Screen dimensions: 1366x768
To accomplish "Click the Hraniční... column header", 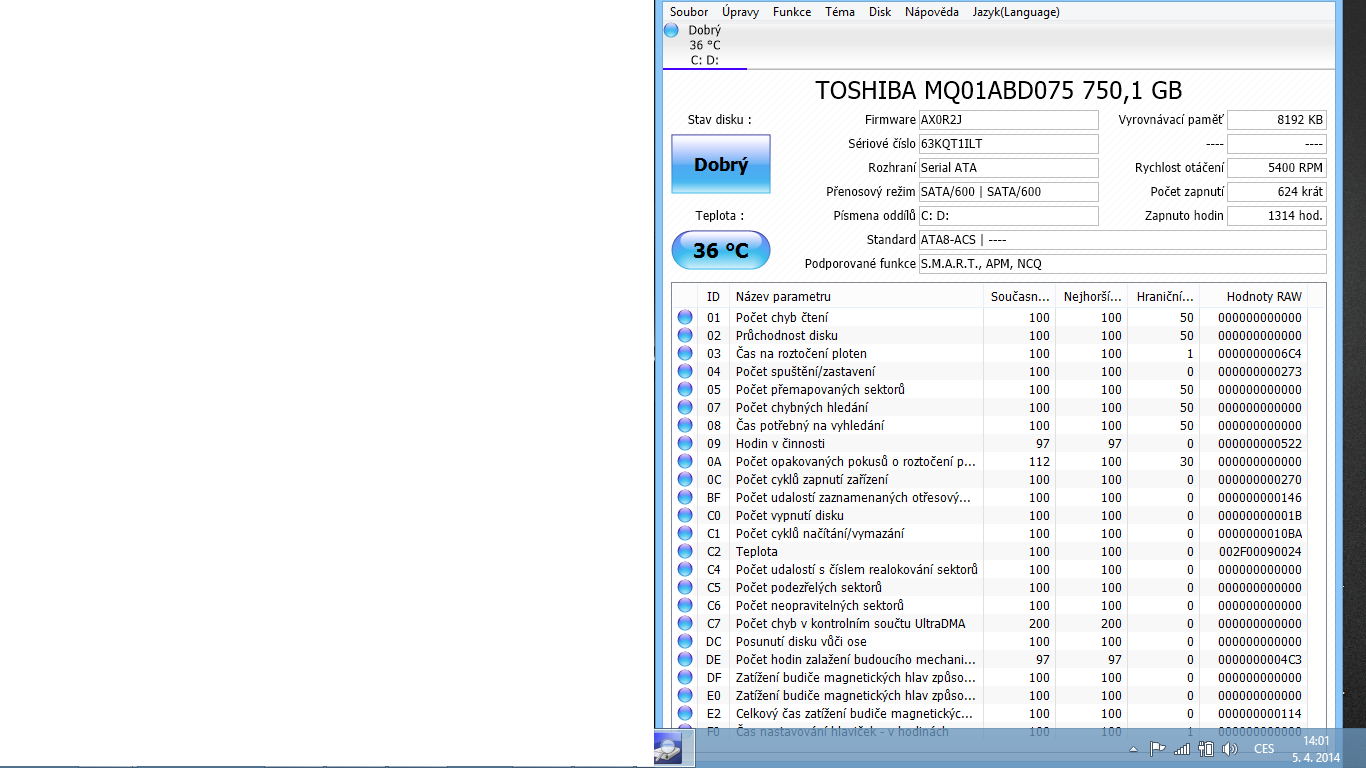I will 1163,296.
